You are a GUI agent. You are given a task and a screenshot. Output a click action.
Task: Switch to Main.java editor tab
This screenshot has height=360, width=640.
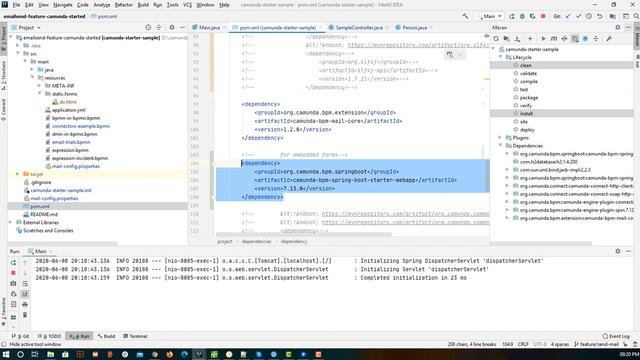pos(209,27)
